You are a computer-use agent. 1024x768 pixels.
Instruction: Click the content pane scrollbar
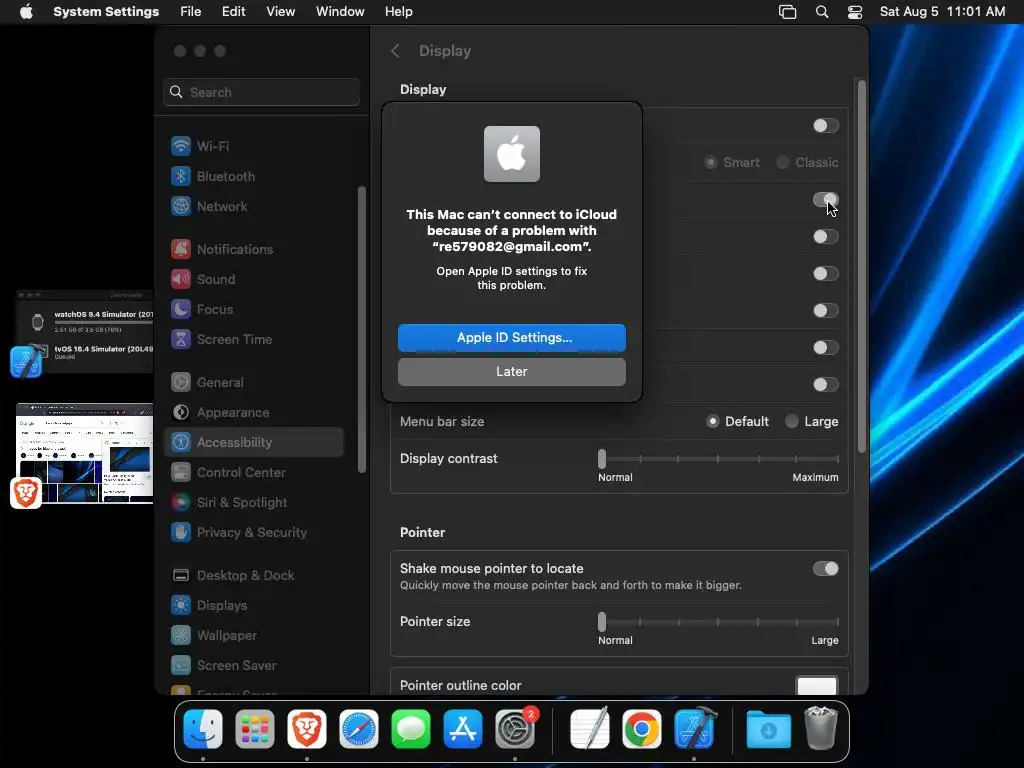tap(861, 266)
